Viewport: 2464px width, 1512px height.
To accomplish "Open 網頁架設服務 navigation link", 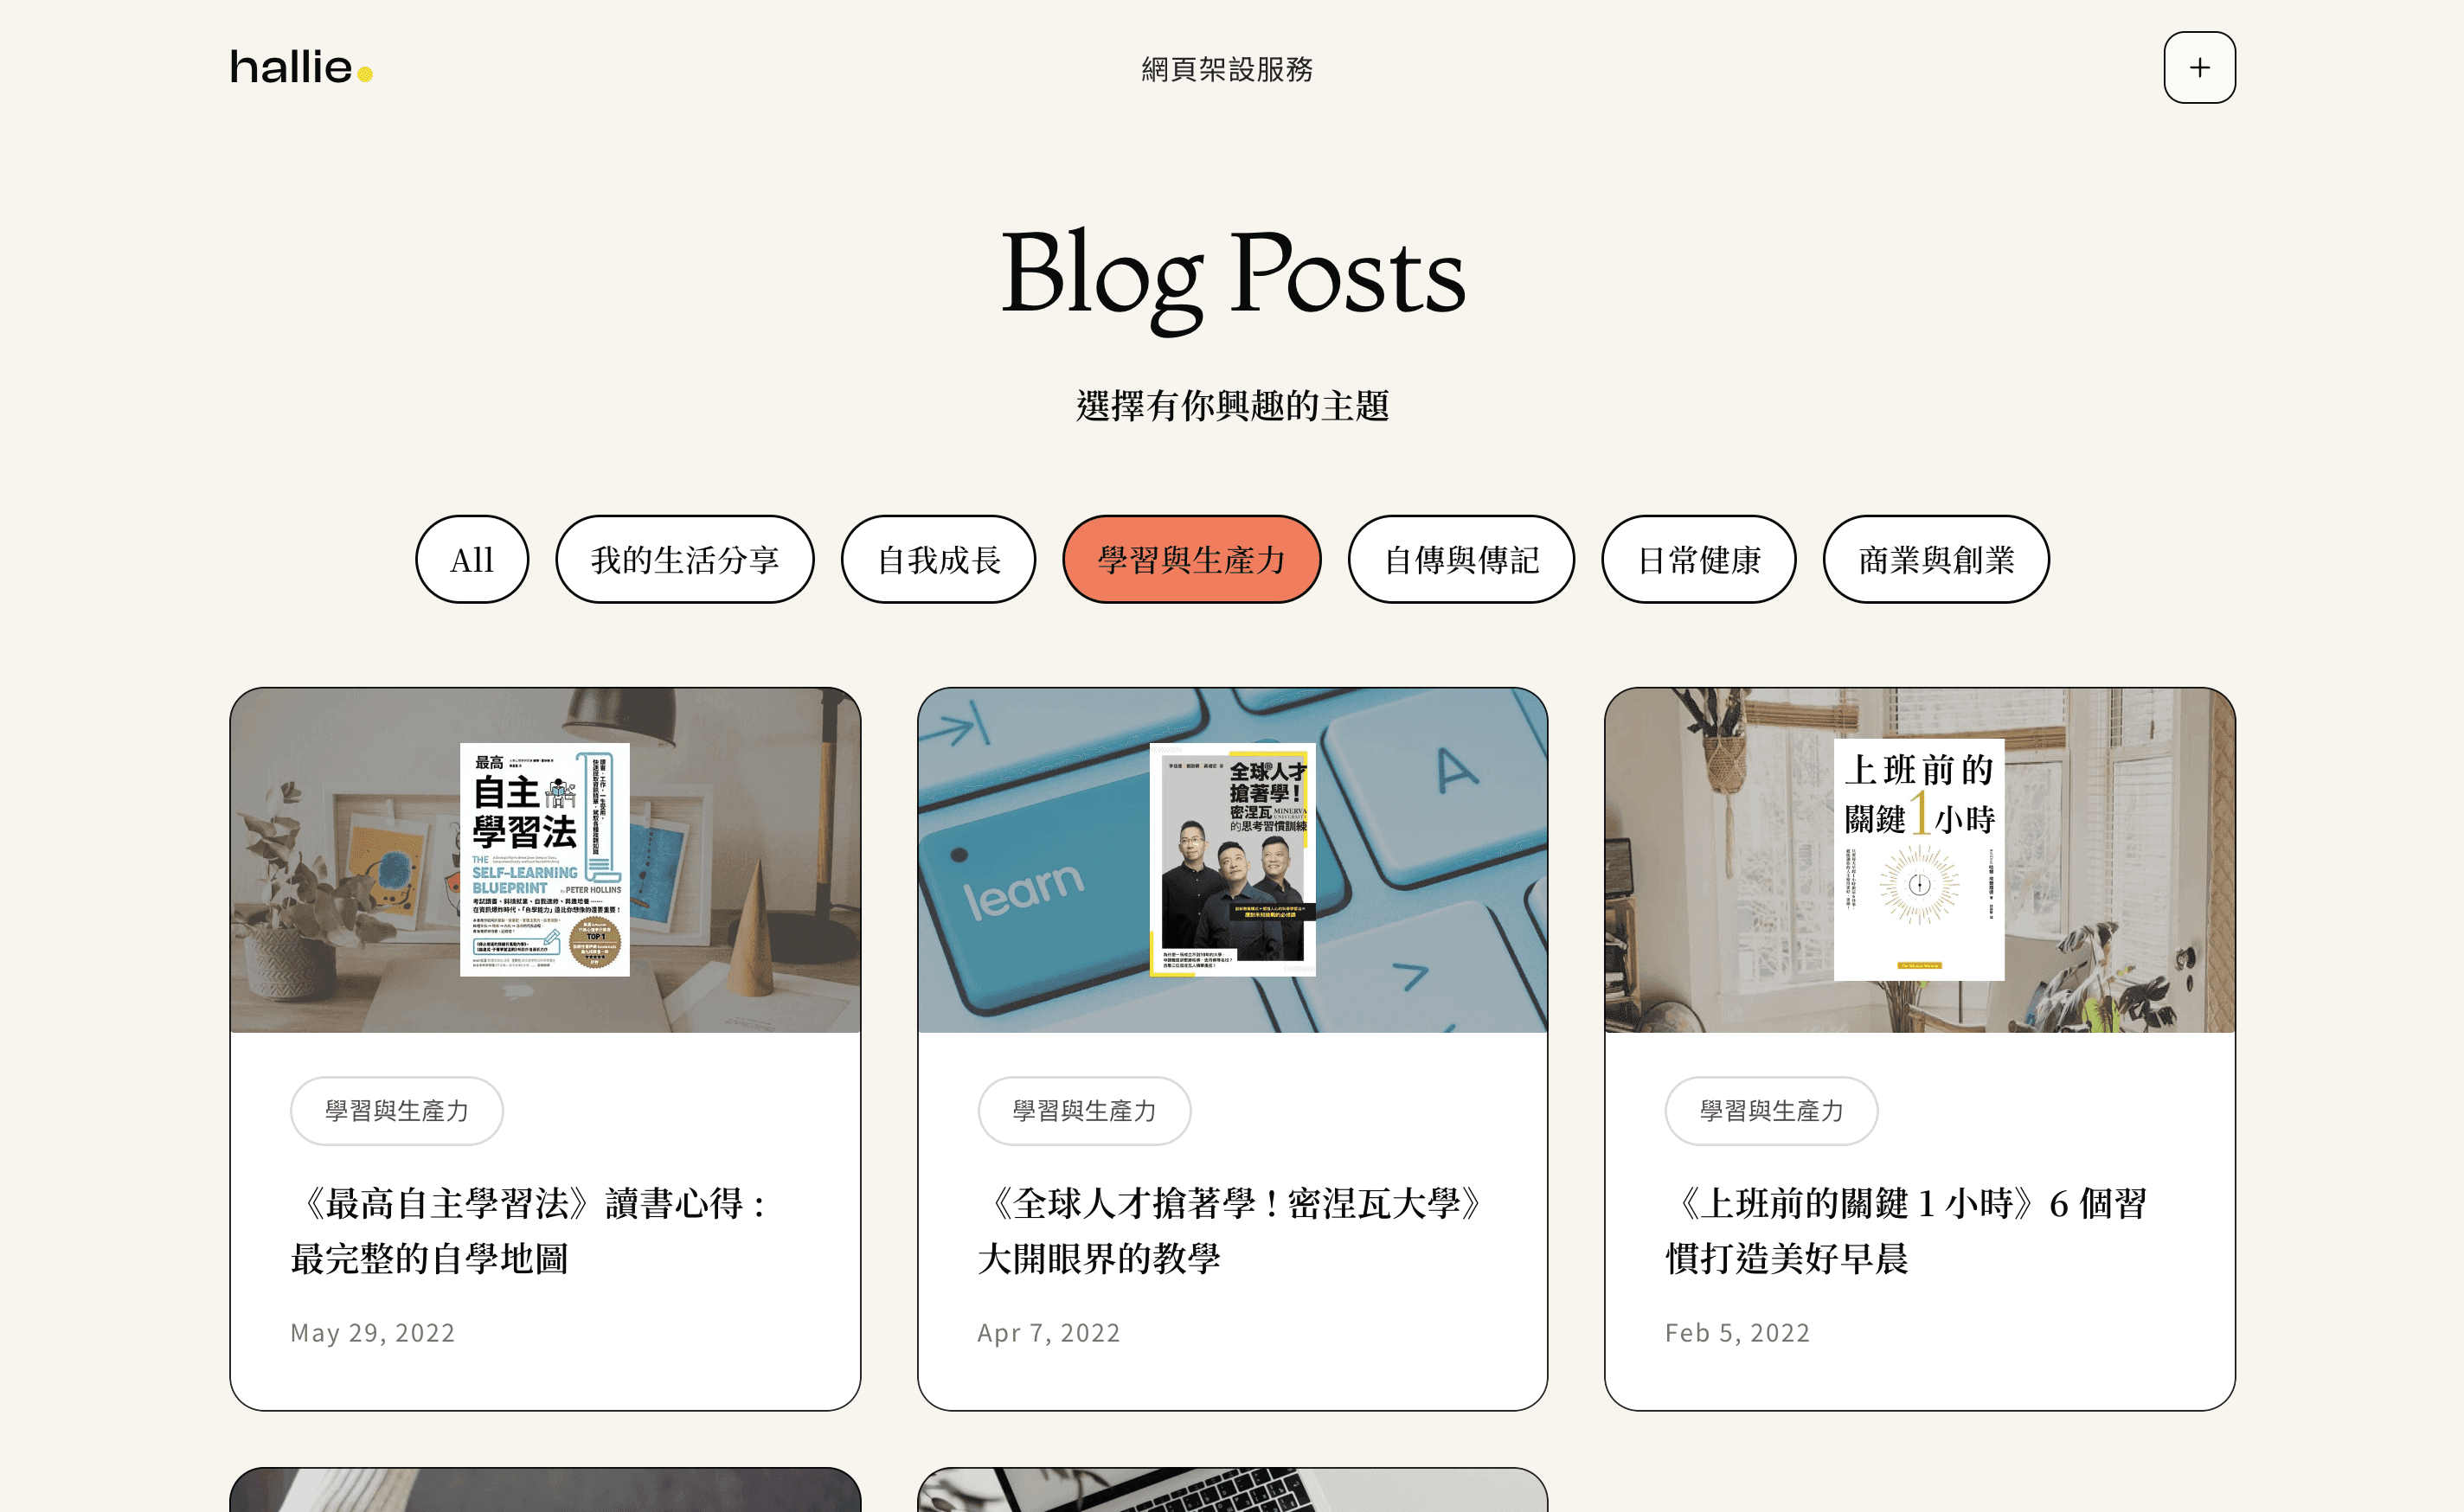I will coord(1227,69).
